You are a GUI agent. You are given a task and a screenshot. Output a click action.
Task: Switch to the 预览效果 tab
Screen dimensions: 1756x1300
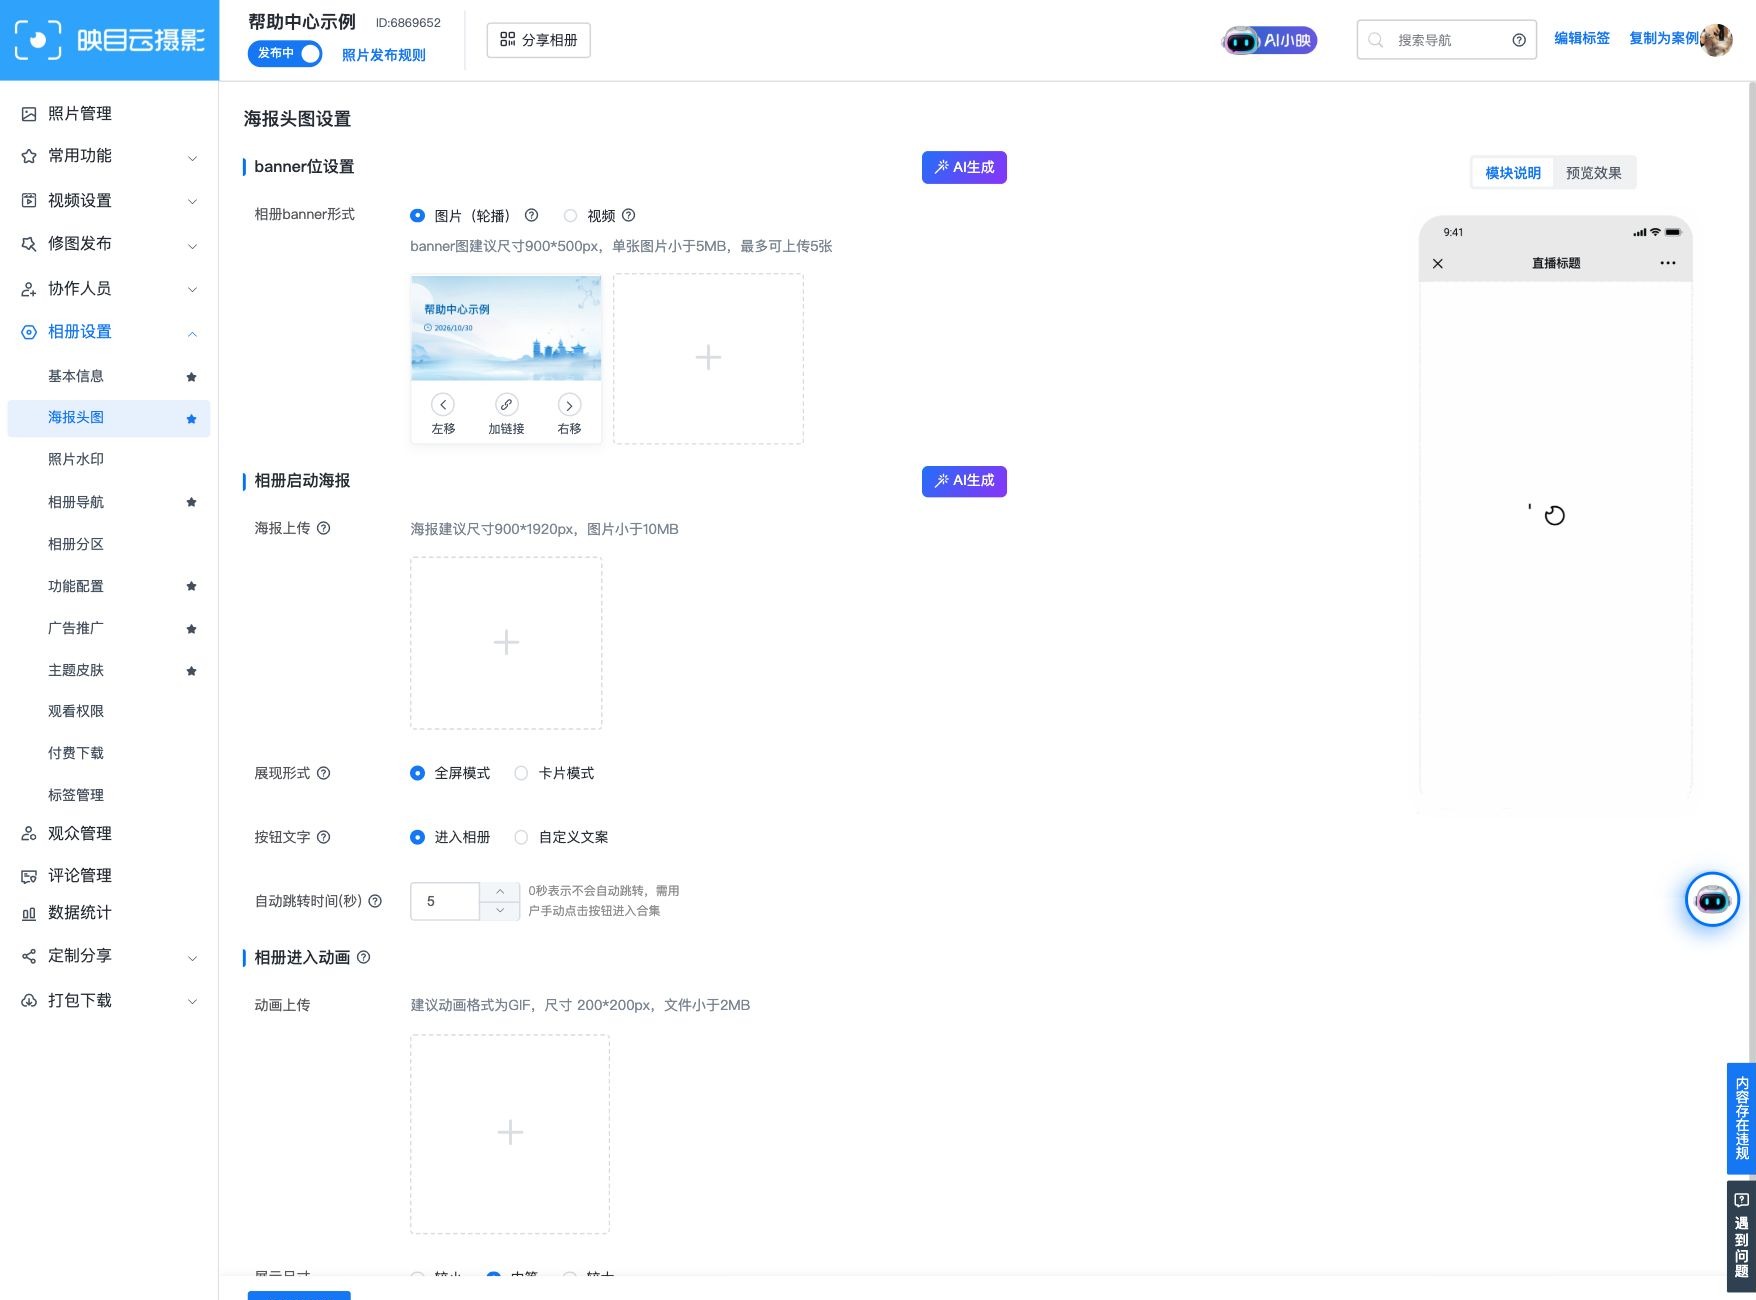click(x=1593, y=173)
